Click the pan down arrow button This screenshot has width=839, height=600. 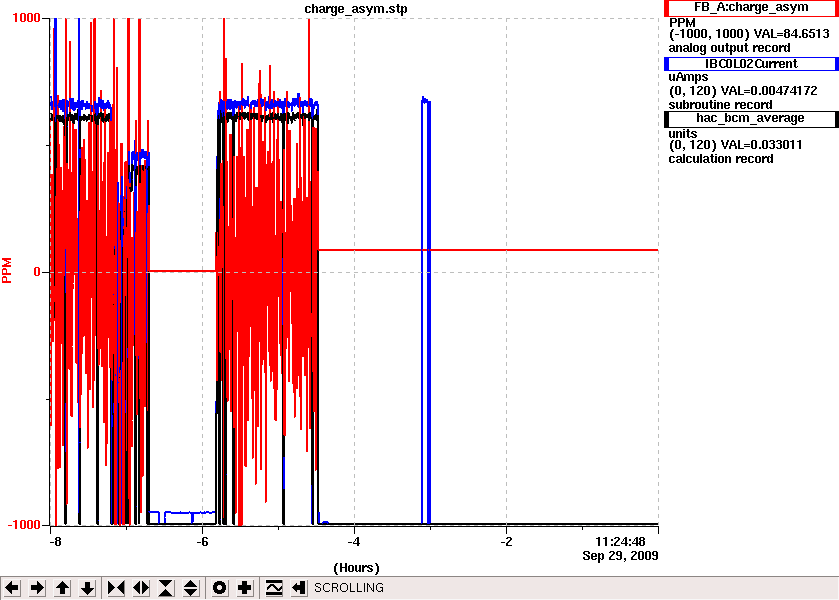[87, 588]
